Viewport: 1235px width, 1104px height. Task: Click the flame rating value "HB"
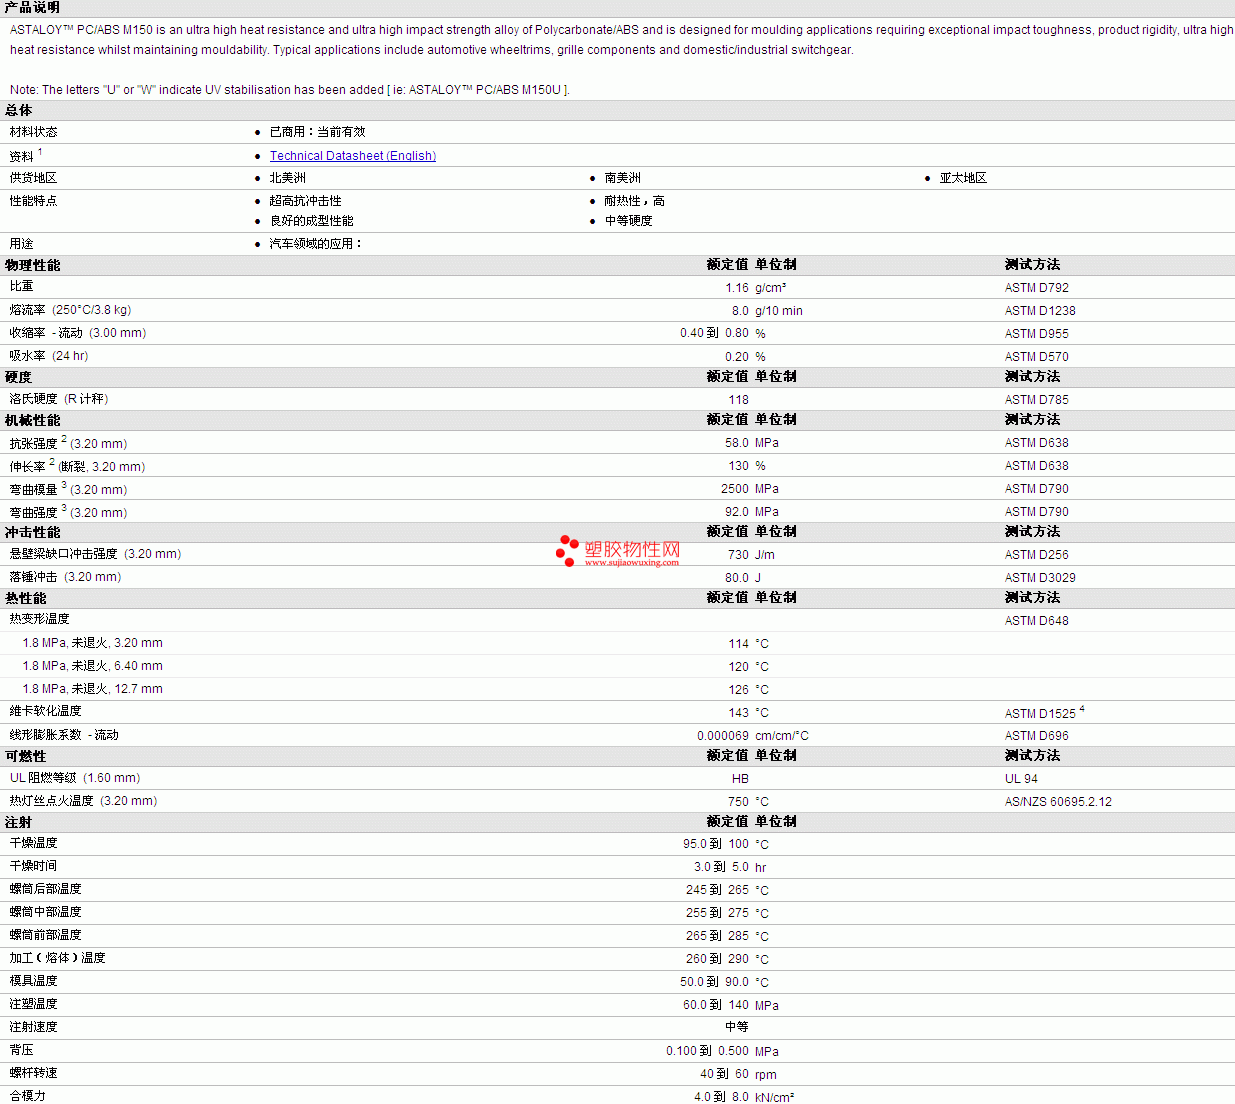(x=740, y=779)
